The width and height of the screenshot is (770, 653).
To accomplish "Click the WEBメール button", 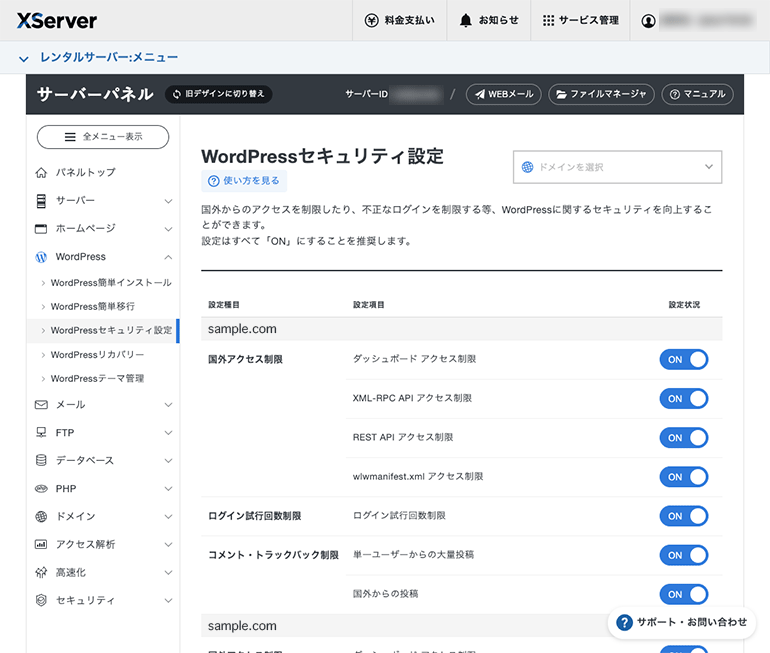I will (x=504, y=94).
